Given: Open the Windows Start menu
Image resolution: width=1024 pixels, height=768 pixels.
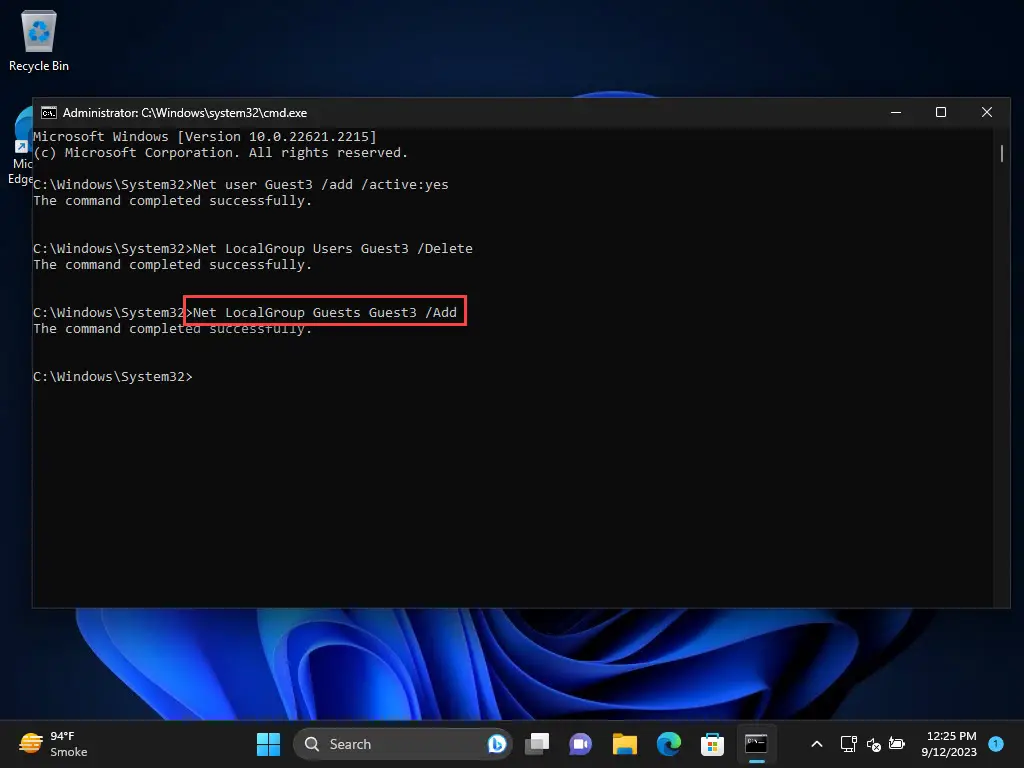Looking at the screenshot, I should [x=268, y=744].
